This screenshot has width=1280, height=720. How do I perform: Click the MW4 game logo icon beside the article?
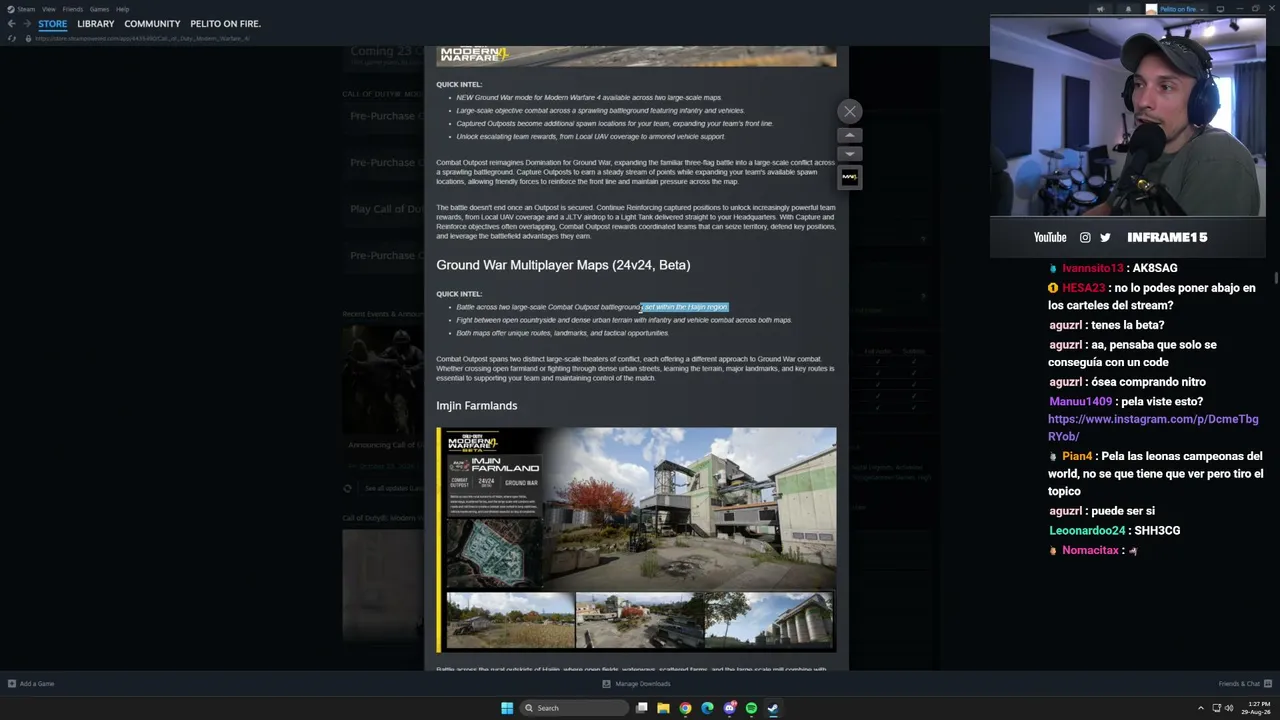click(849, 177)
